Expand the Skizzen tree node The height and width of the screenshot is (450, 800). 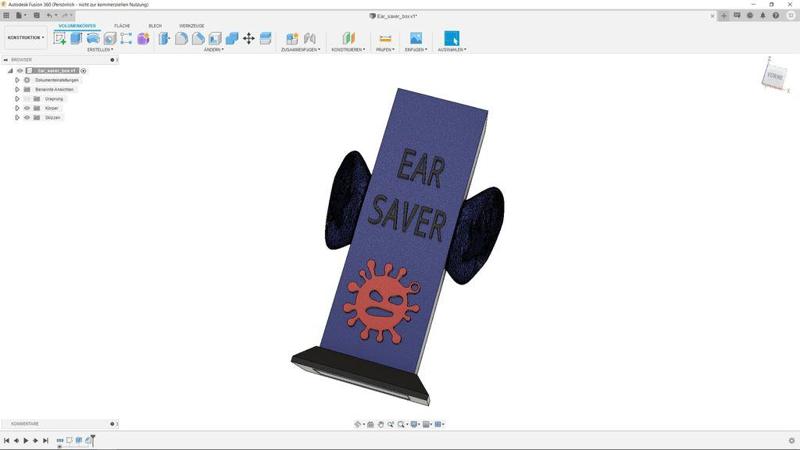pos(17,117)
